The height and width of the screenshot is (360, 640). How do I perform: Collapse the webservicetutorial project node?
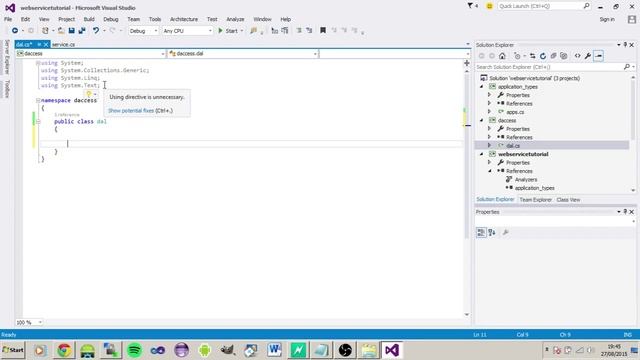(x=482, y=154)
